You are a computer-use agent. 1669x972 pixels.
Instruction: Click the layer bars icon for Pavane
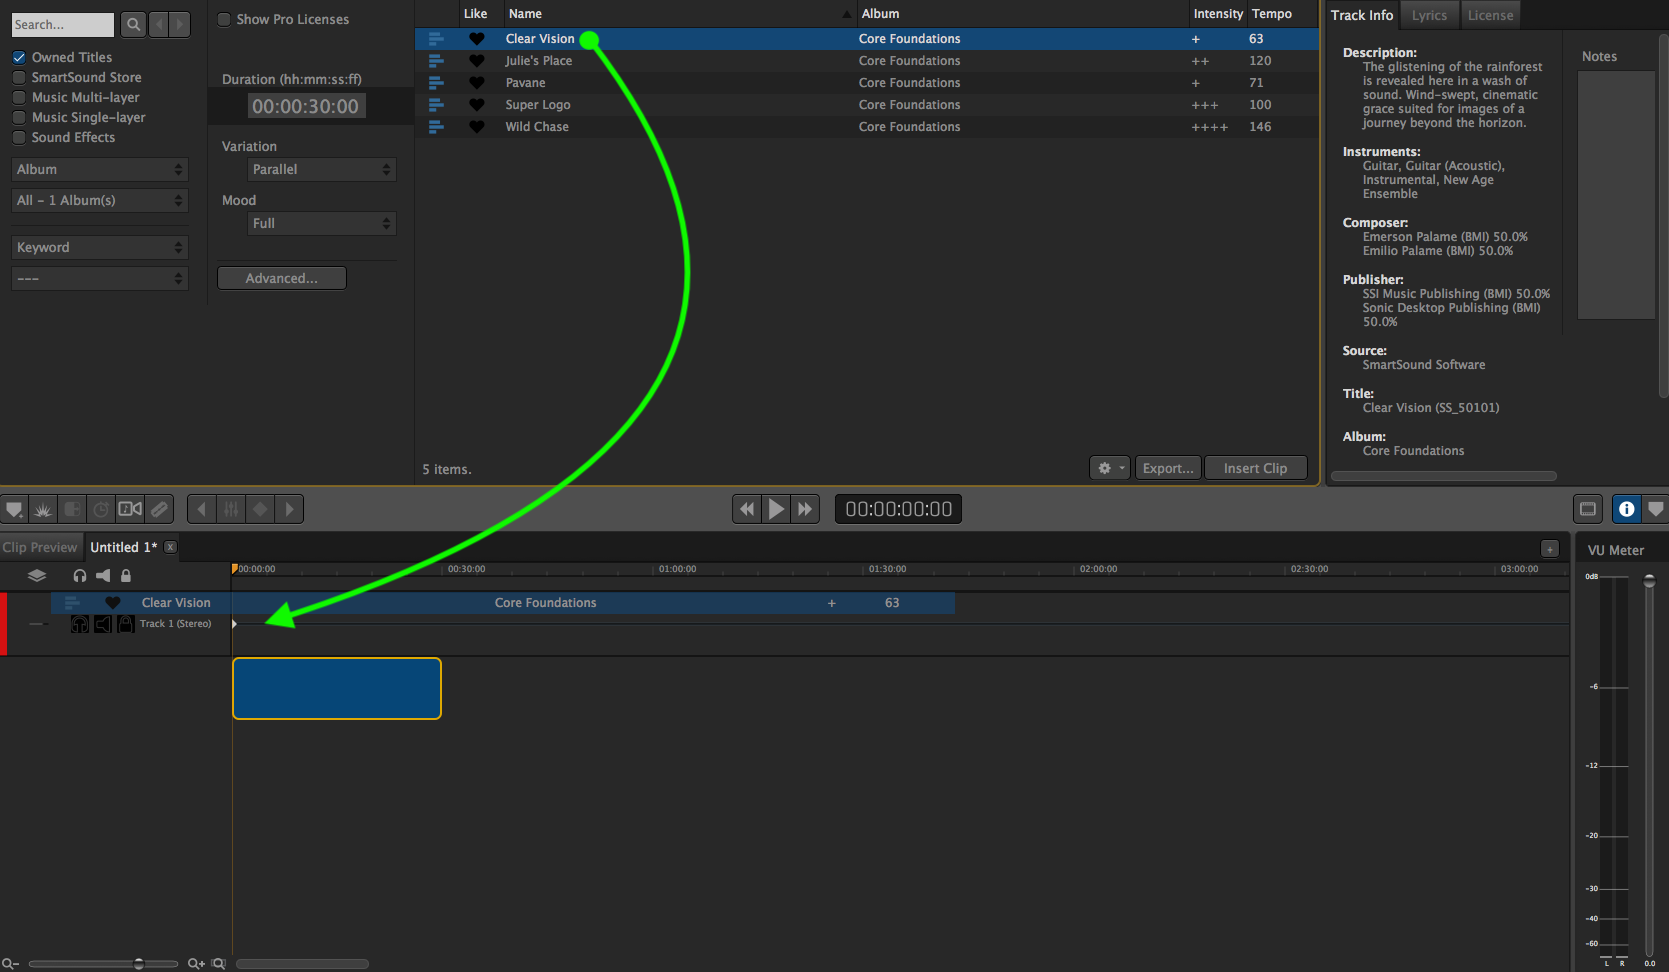click(x=436, y=83)
